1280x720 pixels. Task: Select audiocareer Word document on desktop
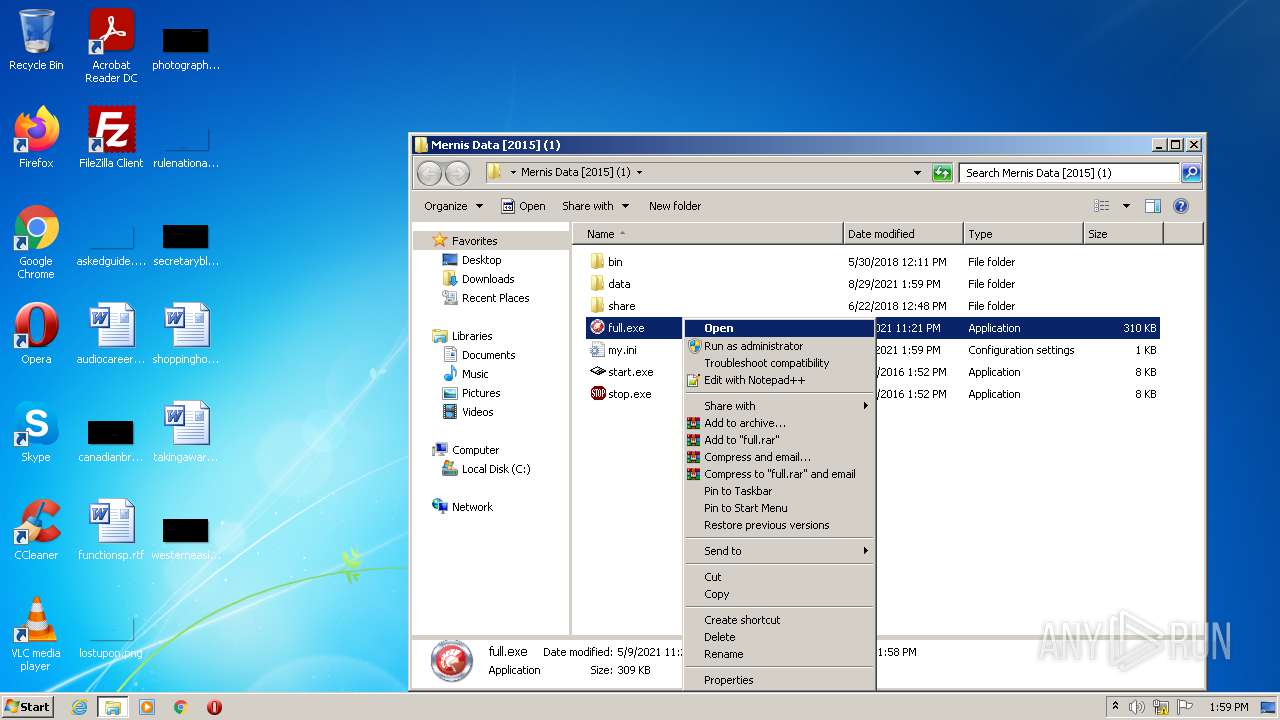111,334
